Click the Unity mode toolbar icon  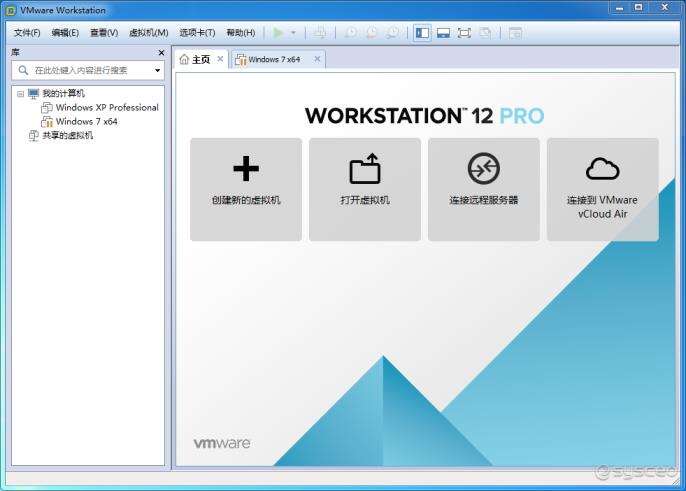coord(485,33)
